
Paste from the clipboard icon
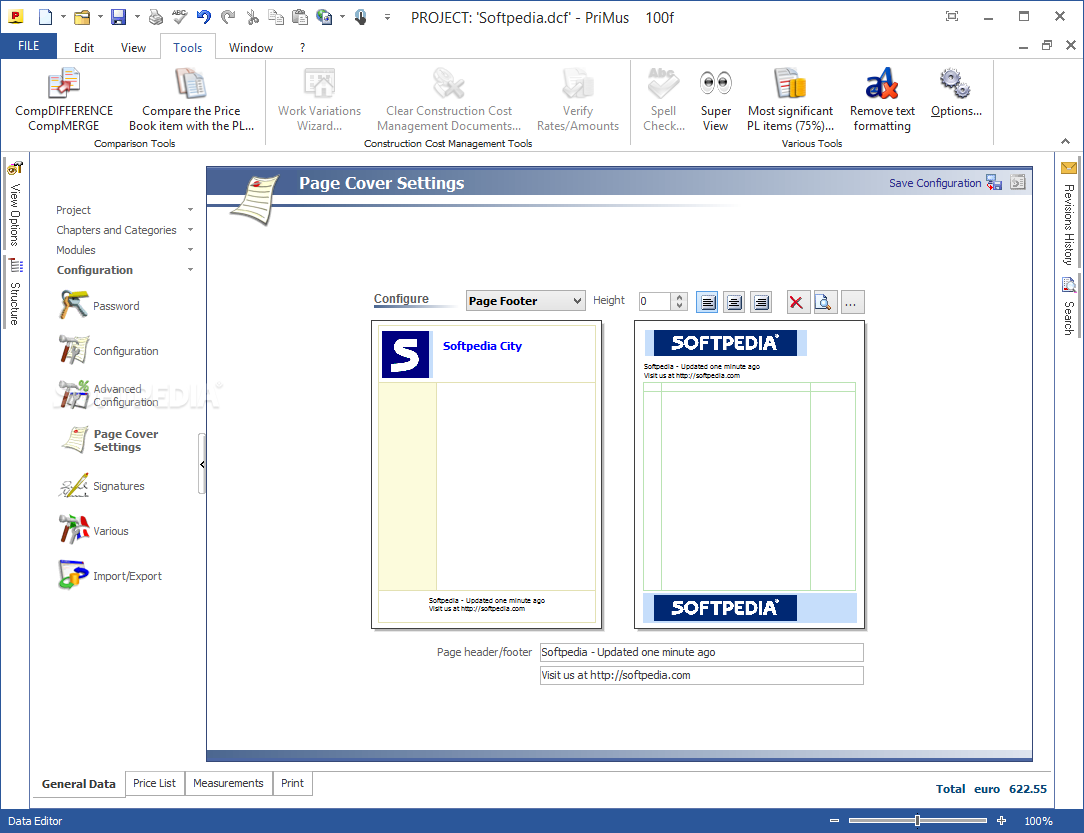pos(299,17)
